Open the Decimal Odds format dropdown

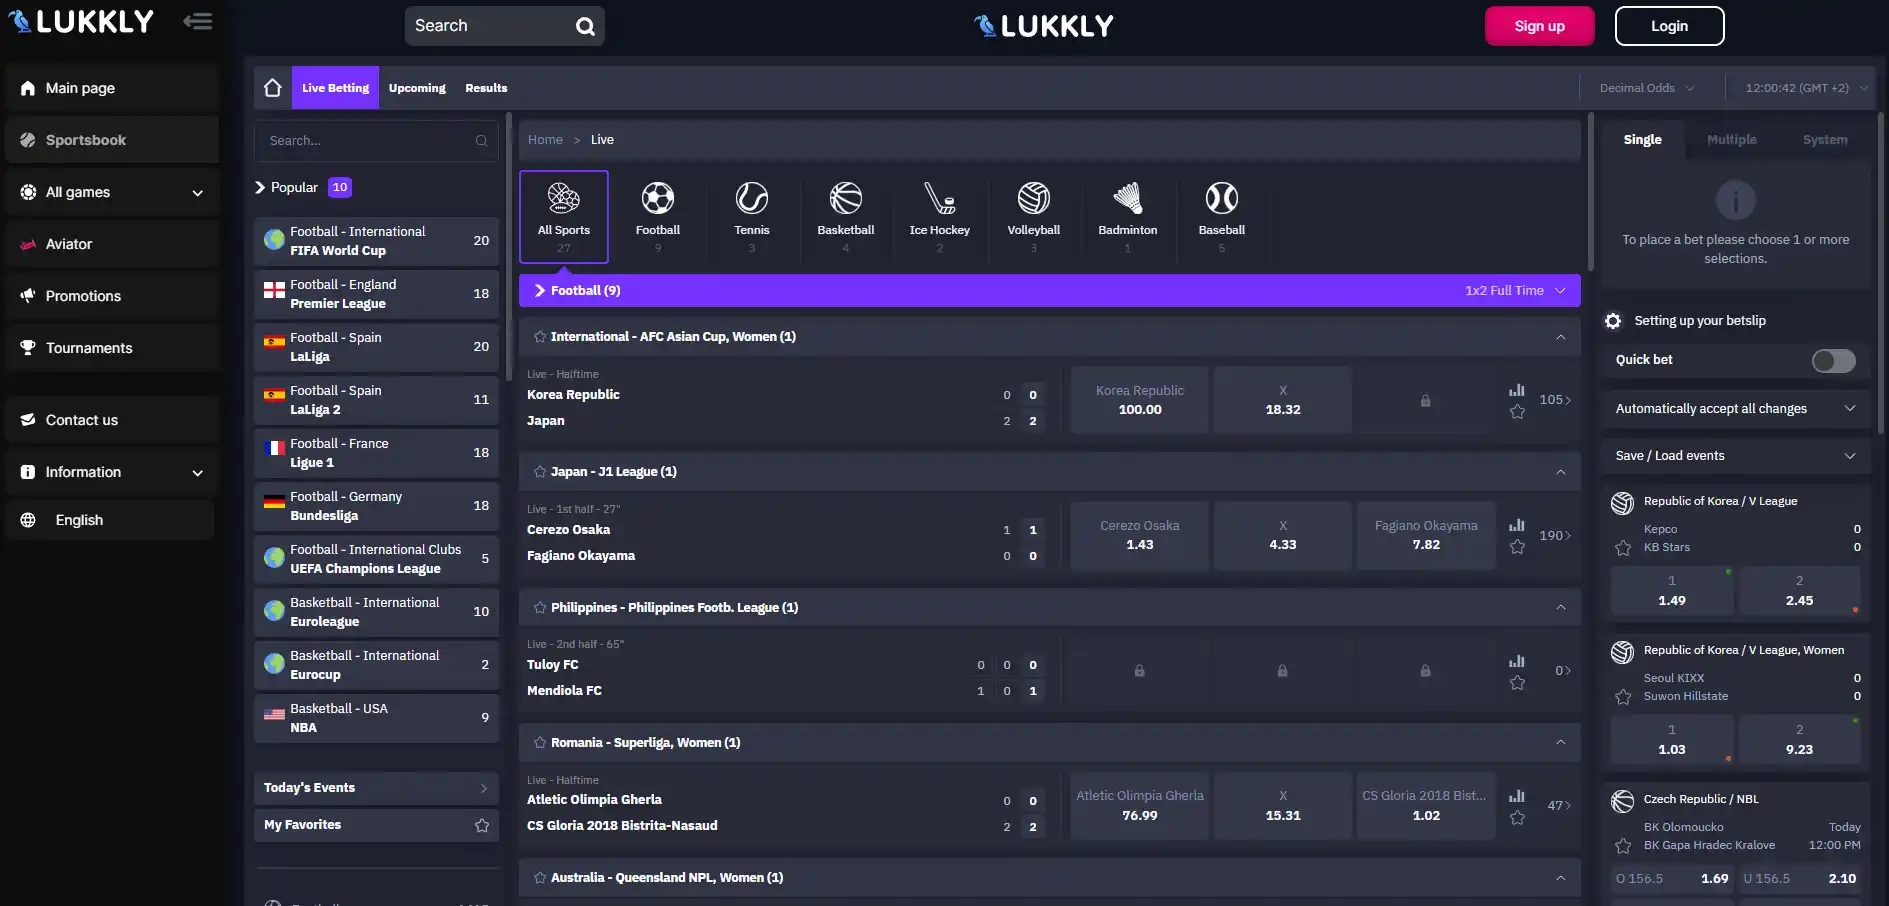click(1647, 88)
